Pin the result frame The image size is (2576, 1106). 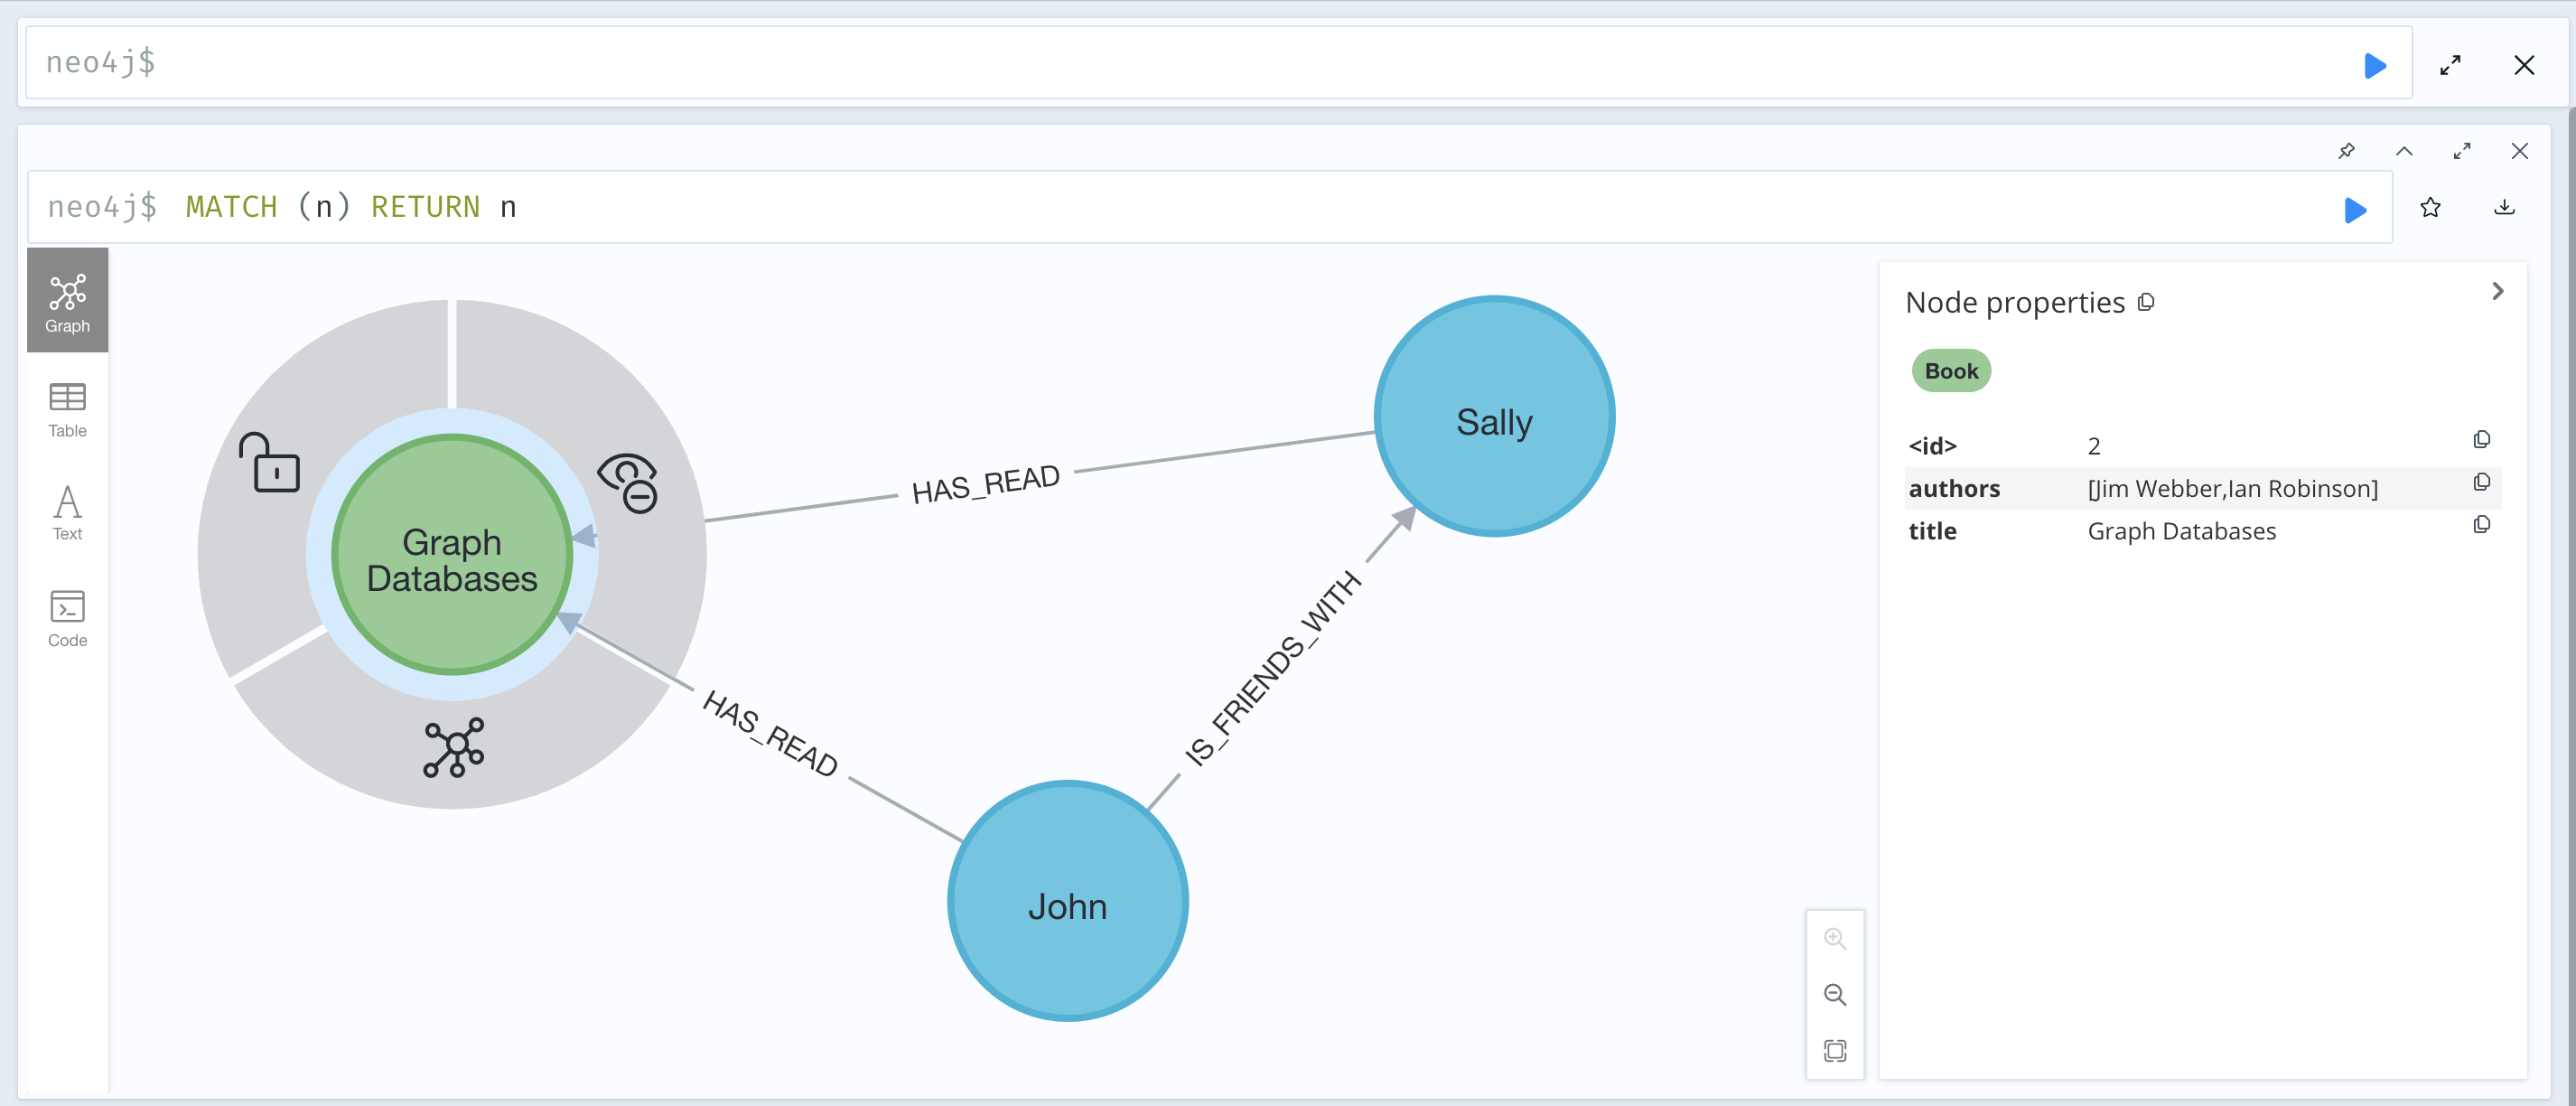2346,151
